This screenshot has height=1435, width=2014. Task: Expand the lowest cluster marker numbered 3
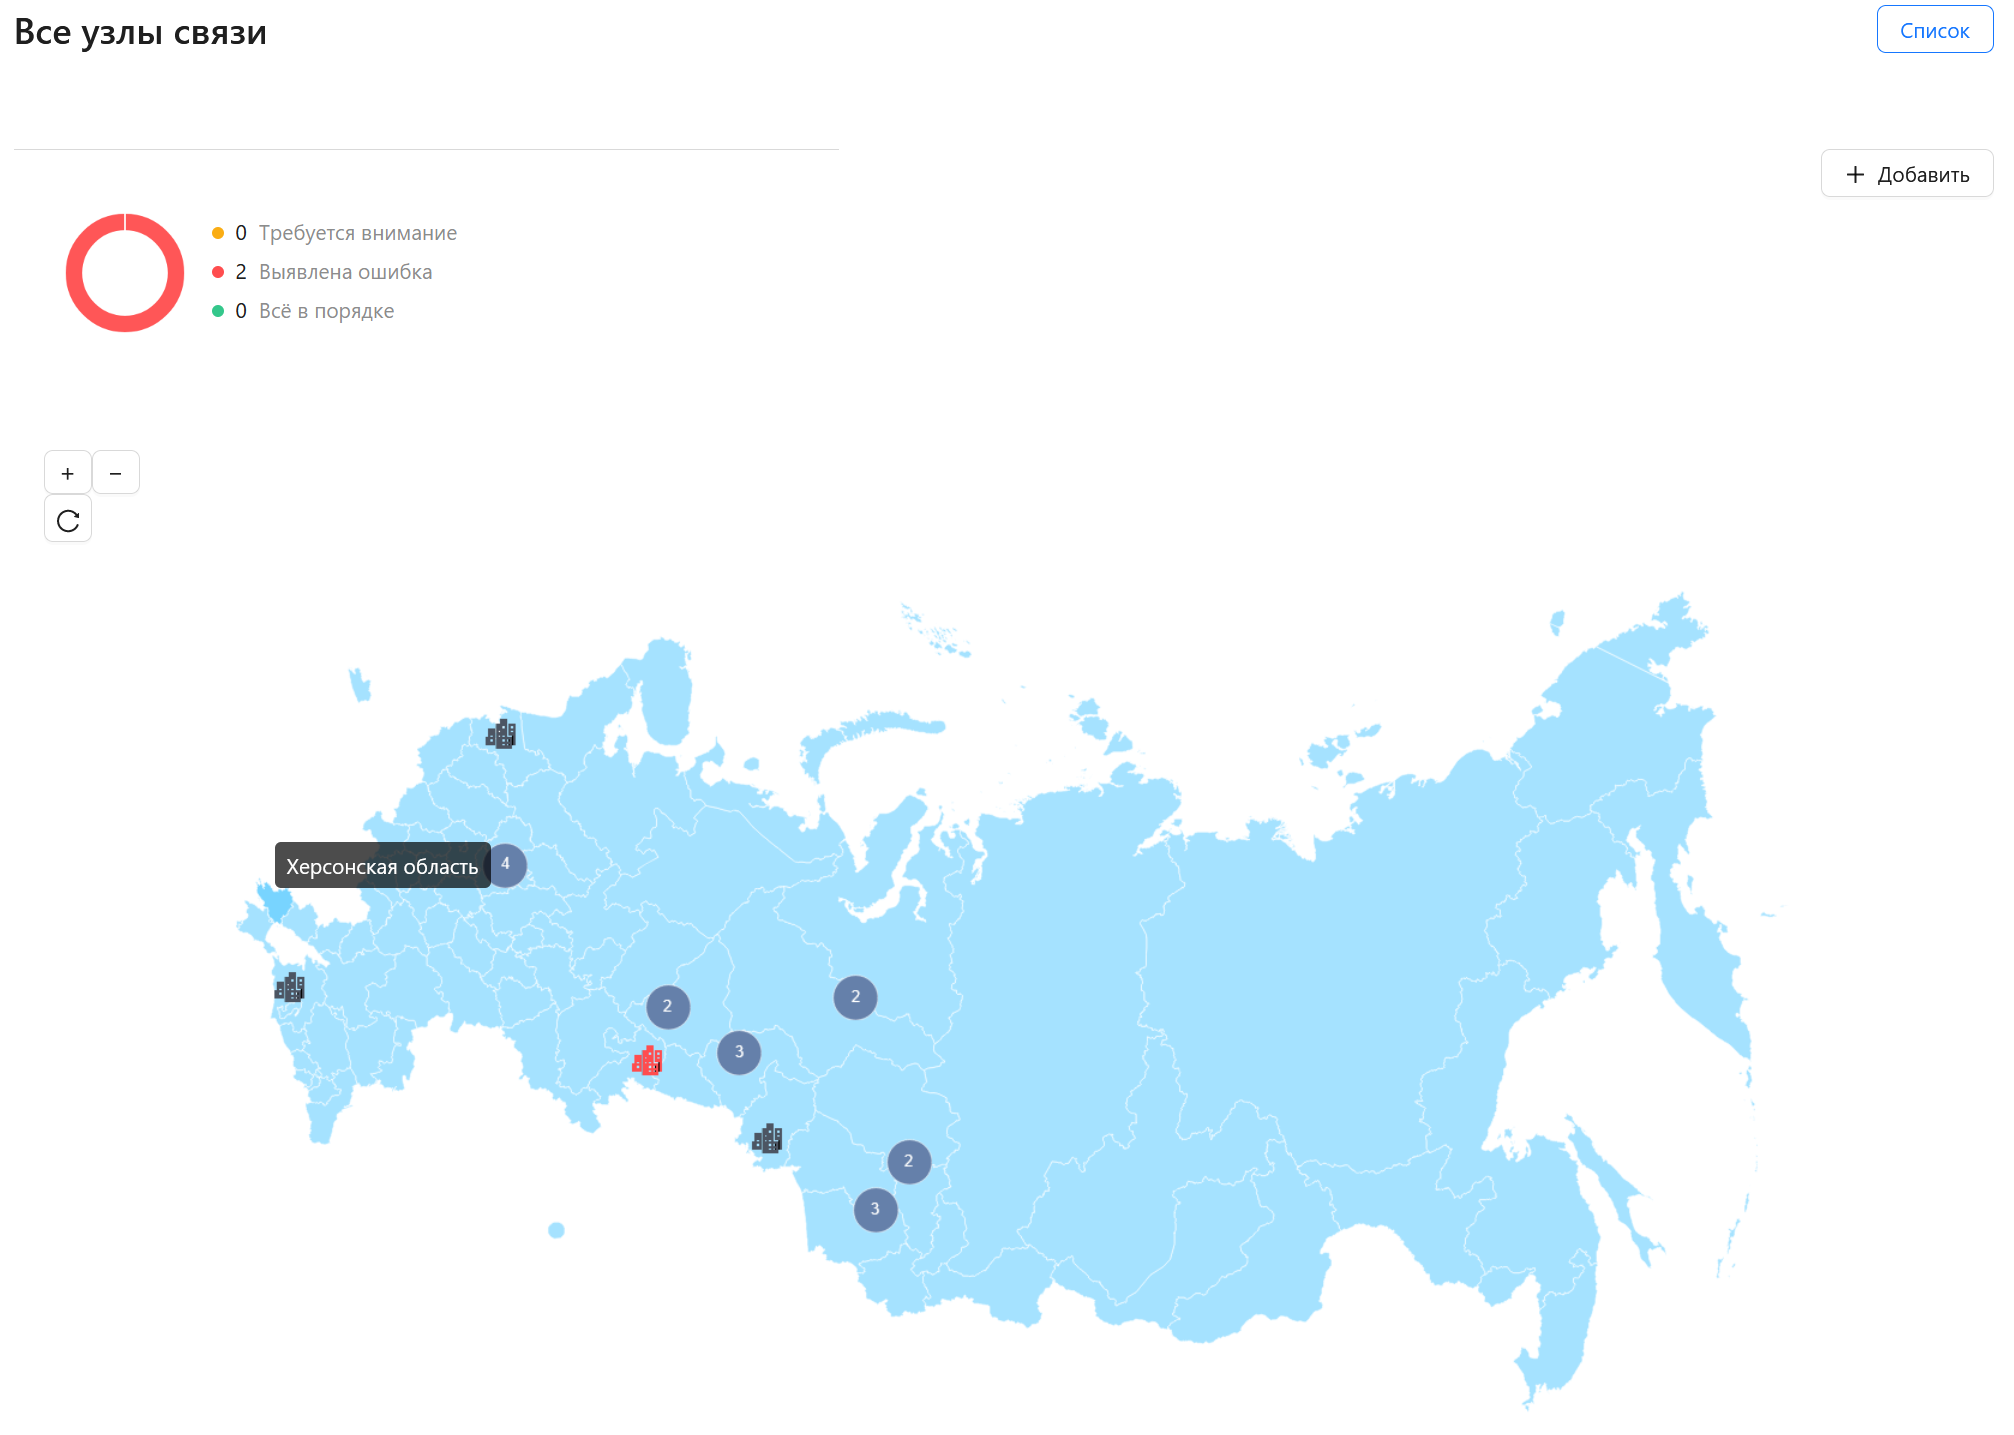pos(875,1209)
